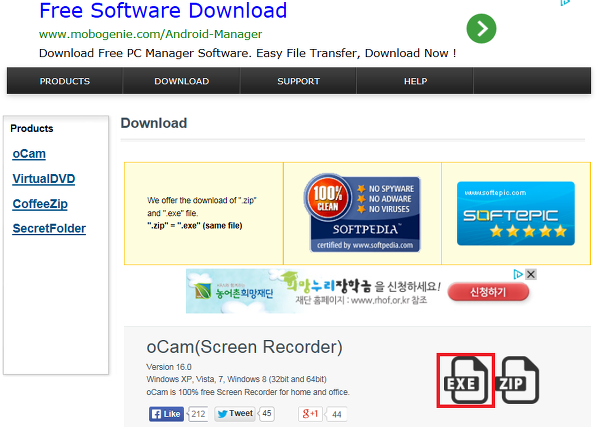Click the AdChoices icon on banner ad
This screenshot has width=600, height=427.
point(518,274)
